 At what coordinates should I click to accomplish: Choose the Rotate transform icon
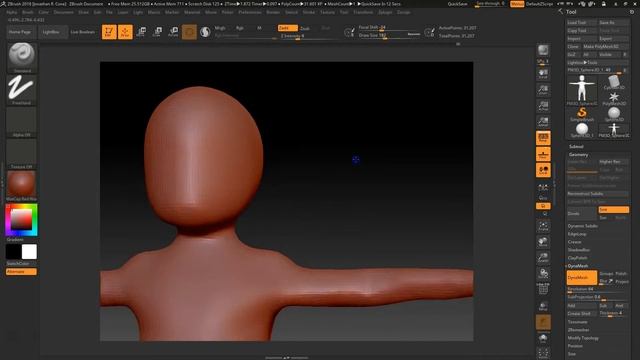pos(173,32)
